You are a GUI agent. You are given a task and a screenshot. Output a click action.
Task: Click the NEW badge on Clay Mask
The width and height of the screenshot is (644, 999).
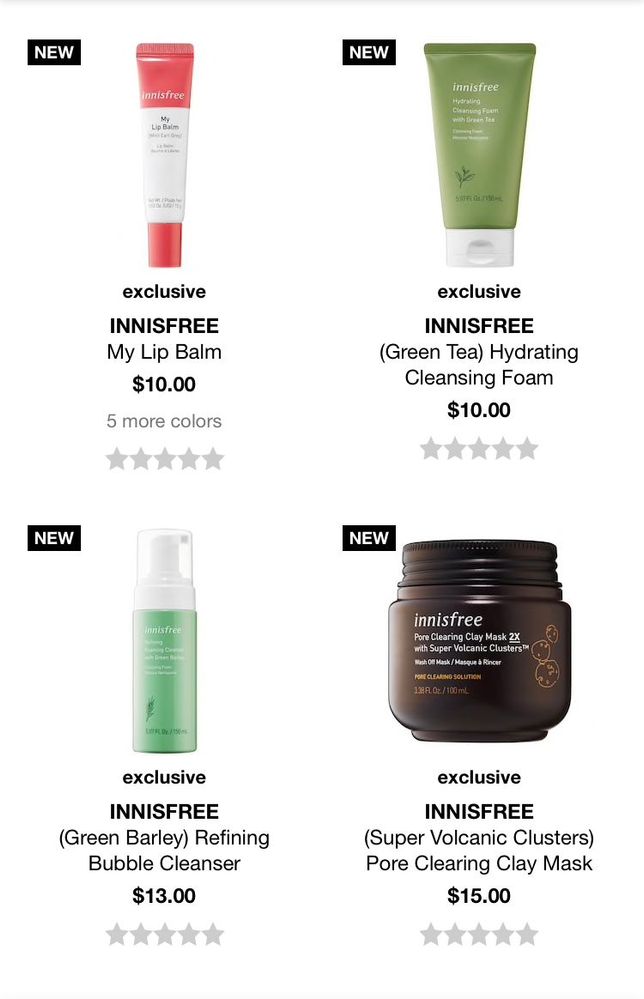click(369, 538)
